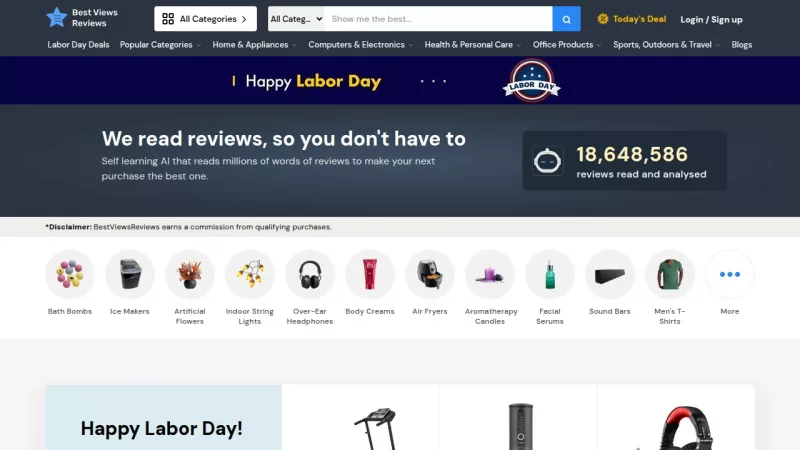Viewport: 800px width, 450px height.
Task: Select the Ice Makers category icon
Action: pyautogui.click(x=130, y=274)
